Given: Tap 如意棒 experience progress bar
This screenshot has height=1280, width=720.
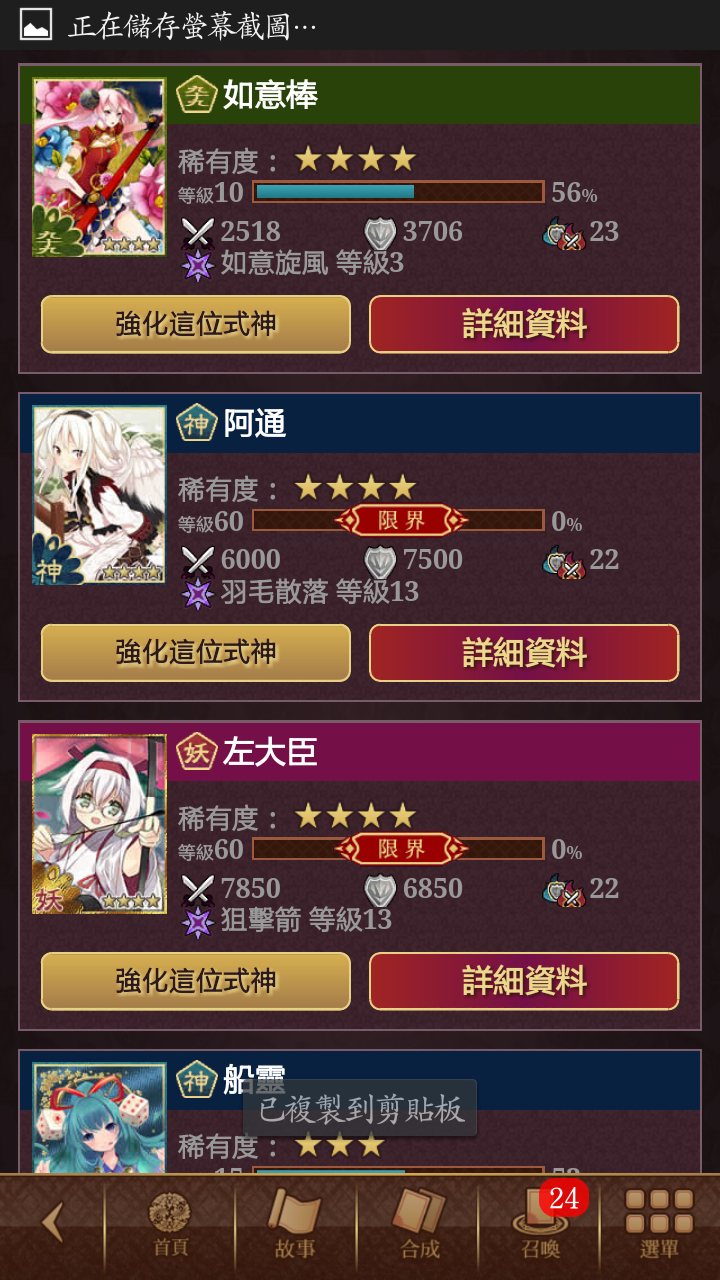Looking at the screenshot, I should [x=398, y=192].
